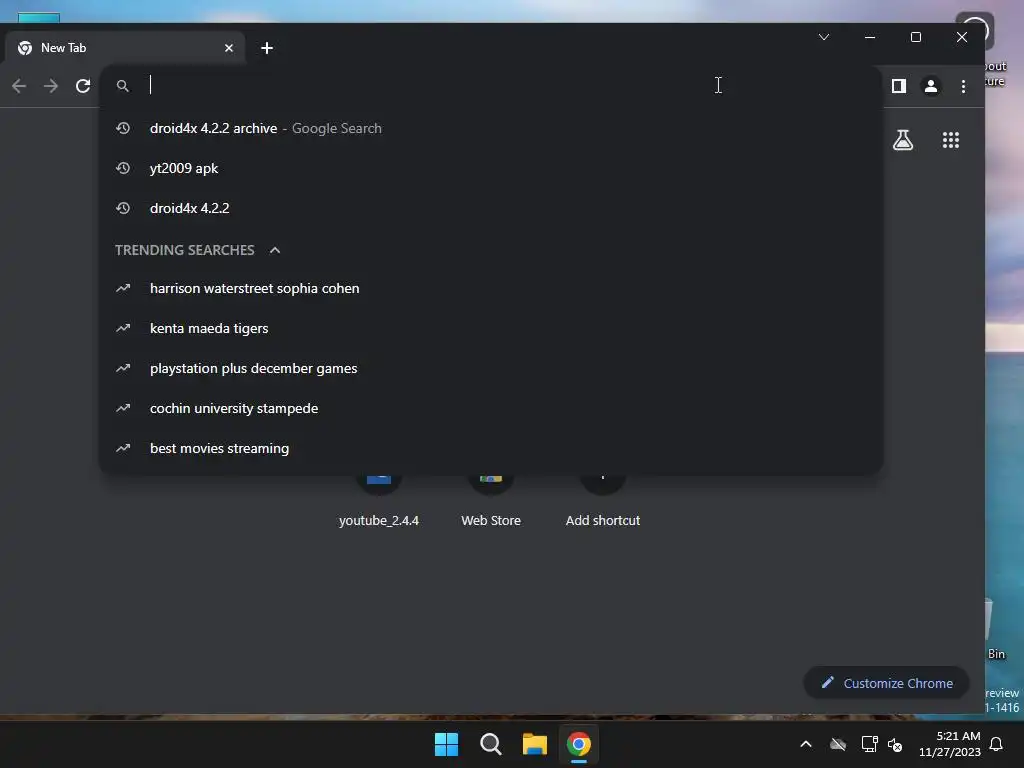
Task: Open File Explorer from taskbar
Action: coord(534,744)
